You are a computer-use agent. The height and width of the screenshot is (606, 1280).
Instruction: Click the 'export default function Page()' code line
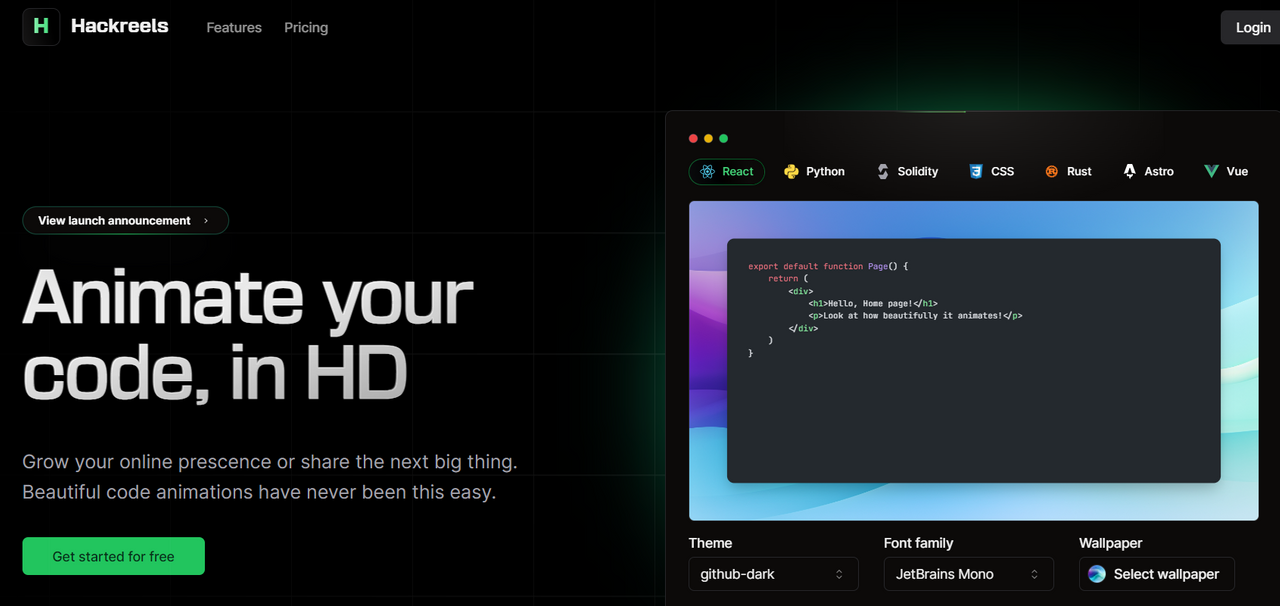pyautogui.click(x=828, y=267)
